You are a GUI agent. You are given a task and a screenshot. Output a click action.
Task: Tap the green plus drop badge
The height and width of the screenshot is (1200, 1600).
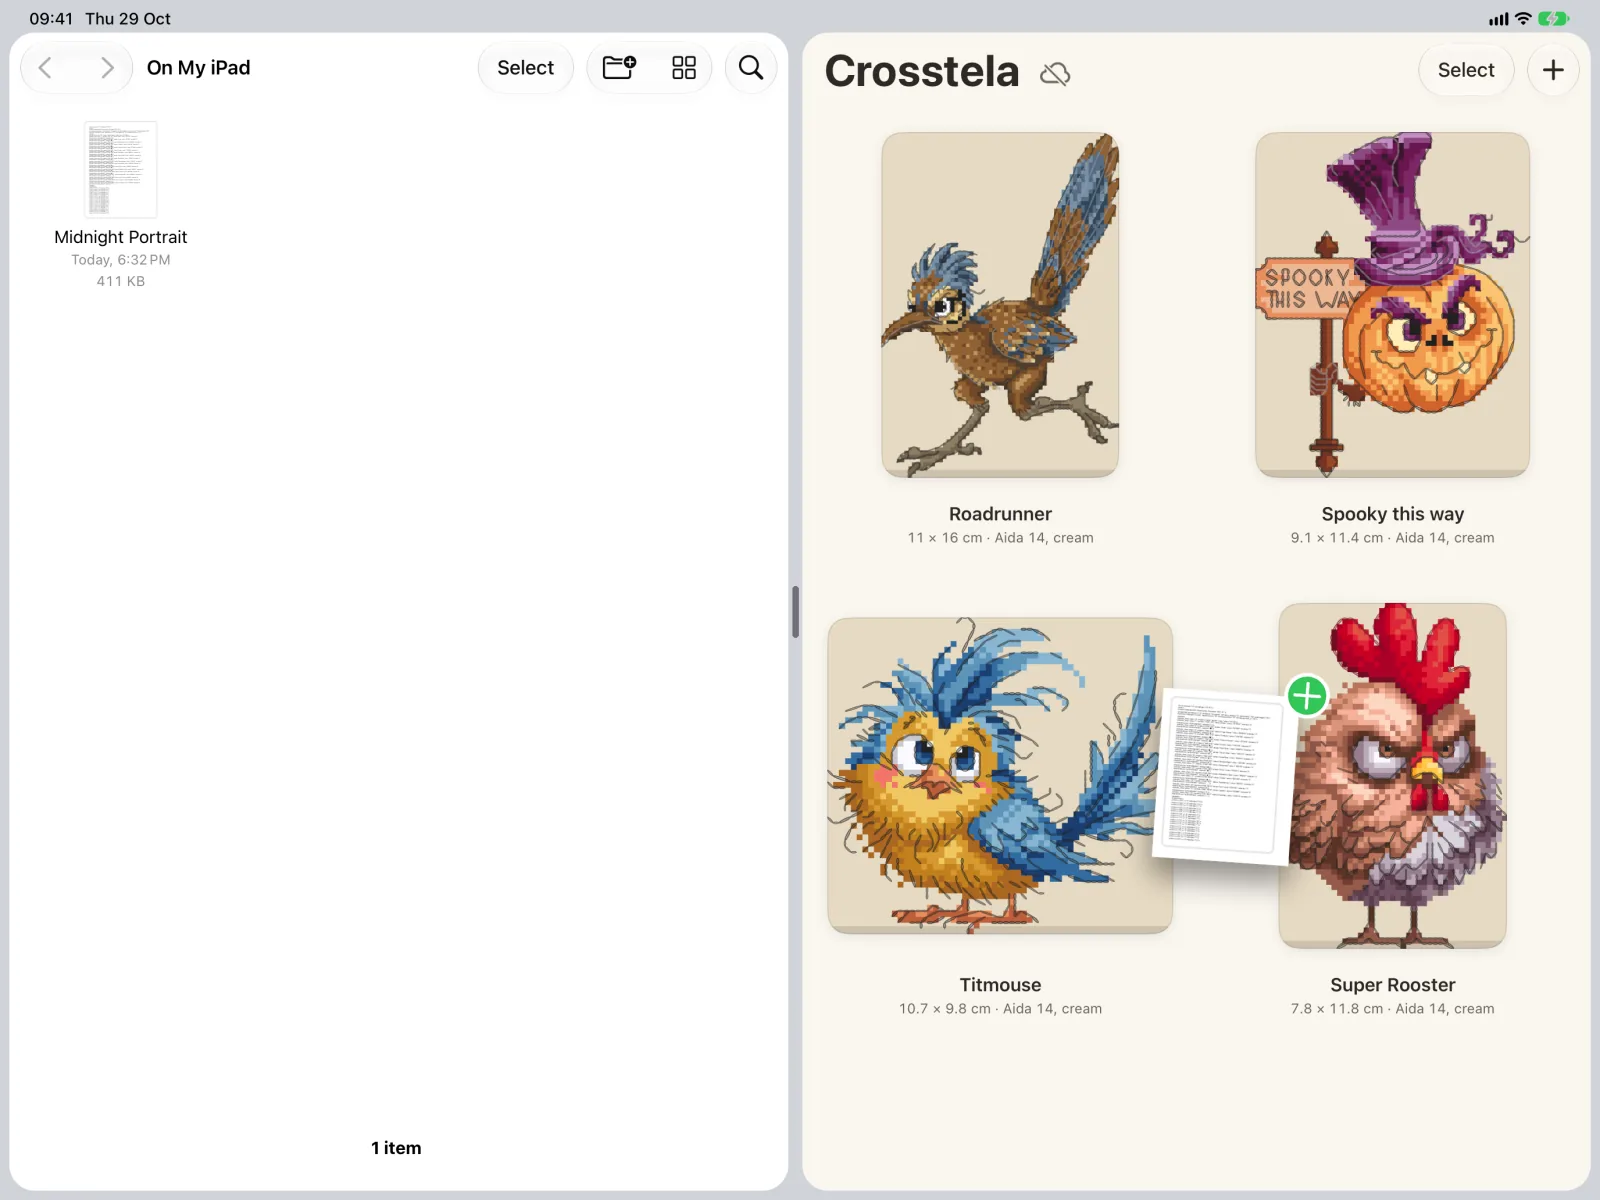[x=1307, y=696]
